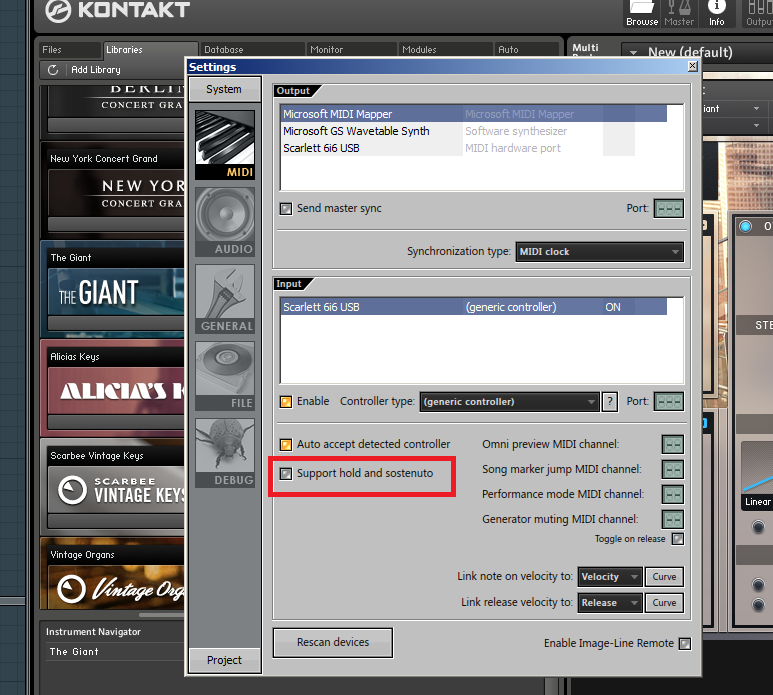773x695 pixels.
Task: Open Synchronization type MIDI clock dropdown
Action: point(599,252)
